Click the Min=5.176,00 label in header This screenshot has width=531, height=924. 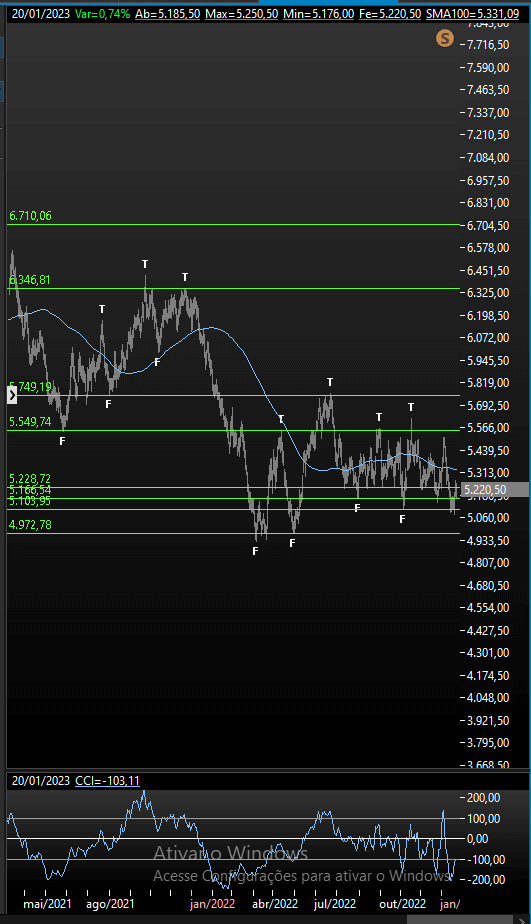tap(319, 14)
